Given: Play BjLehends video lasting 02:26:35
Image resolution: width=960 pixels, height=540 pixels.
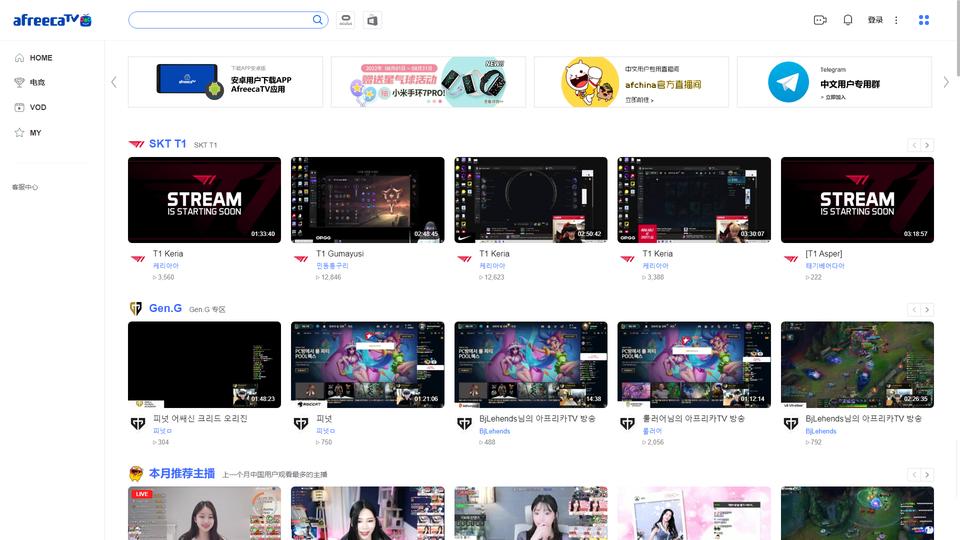Looking at the screenshot, I should coord(857,364).
